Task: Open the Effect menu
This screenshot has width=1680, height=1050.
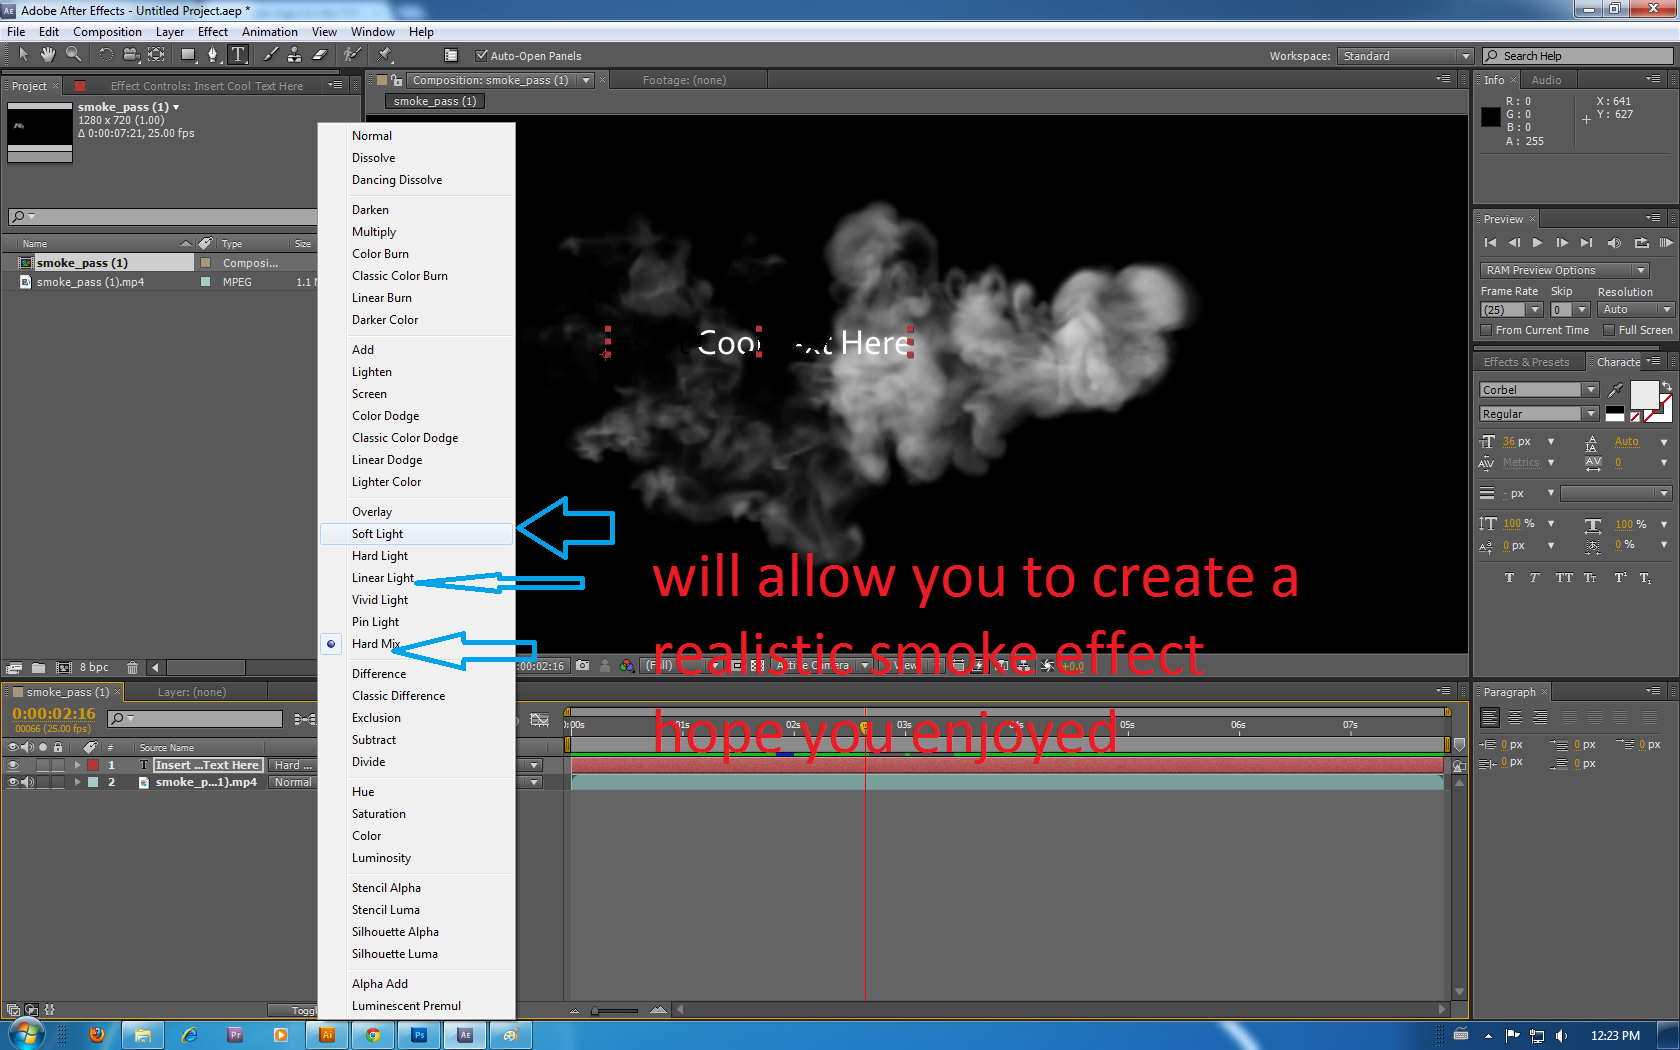Action: click(213, 32)
